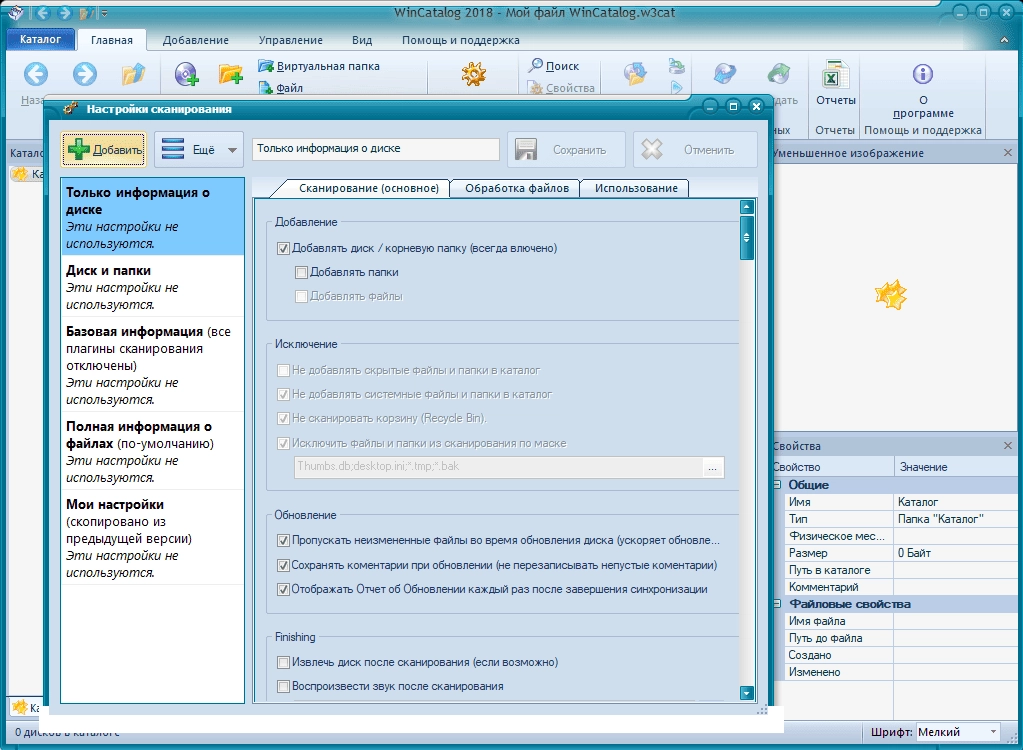
Task: Select Диск и папки preset
Action: point(153,286)
